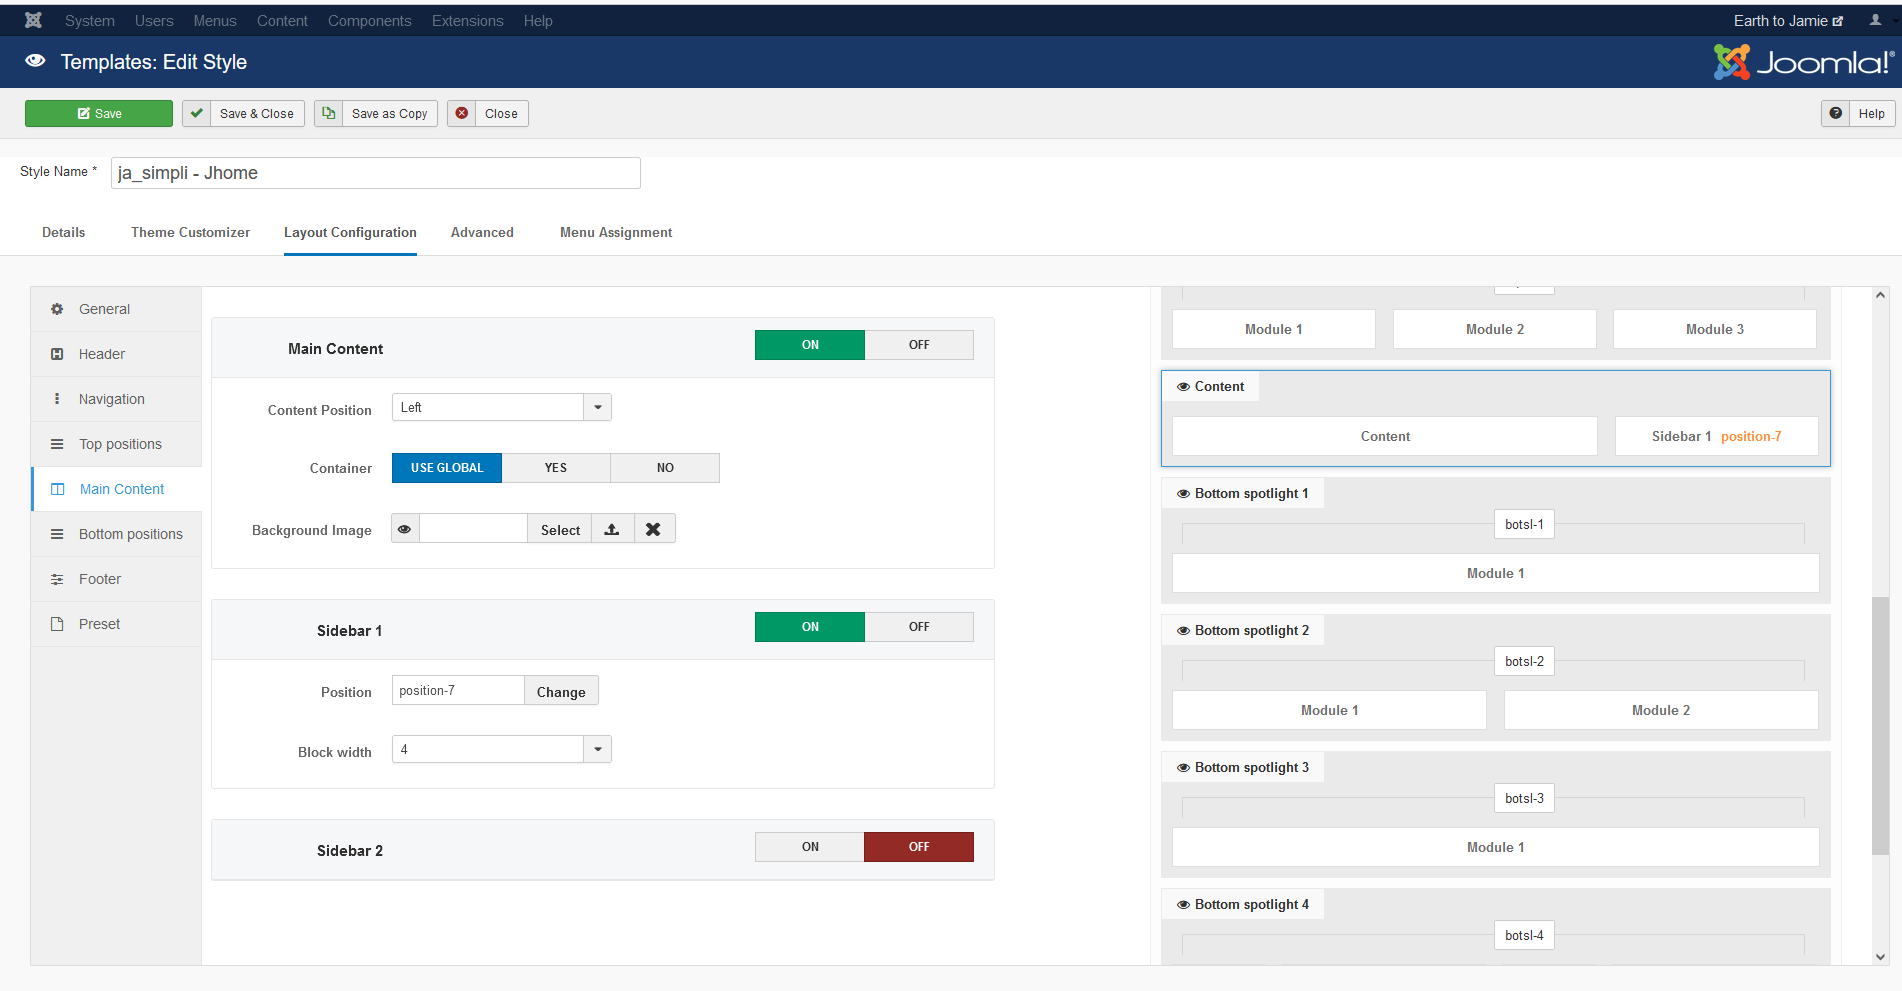The image size is (1902, 991).
Task: Click the Style Name input field
Action: click(x=376, y=173)
